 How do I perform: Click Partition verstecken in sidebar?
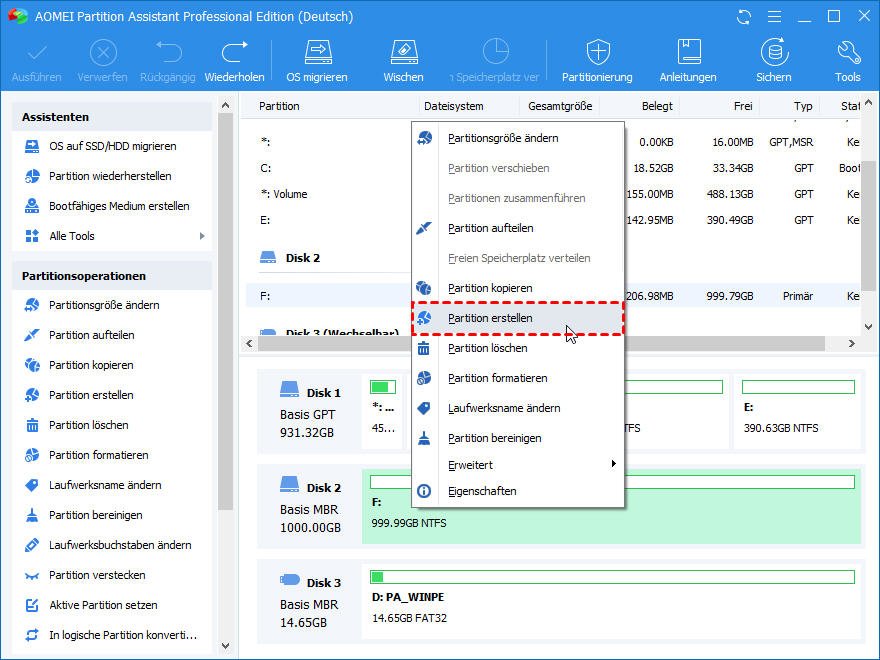(97, 575)
